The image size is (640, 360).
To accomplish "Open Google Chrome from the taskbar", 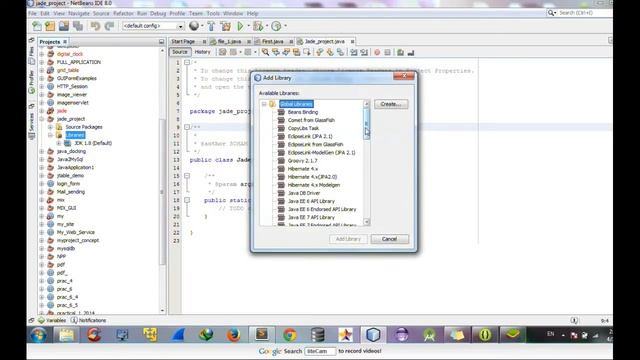I will 290,335.
